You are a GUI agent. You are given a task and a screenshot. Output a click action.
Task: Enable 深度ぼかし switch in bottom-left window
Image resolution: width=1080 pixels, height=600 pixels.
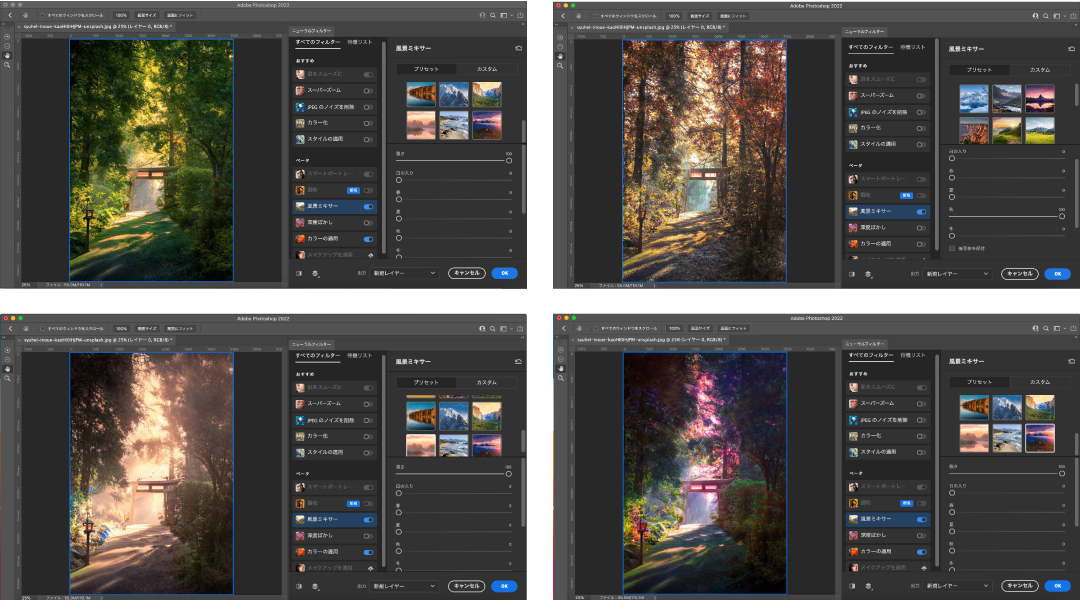(x=368, y=536)
